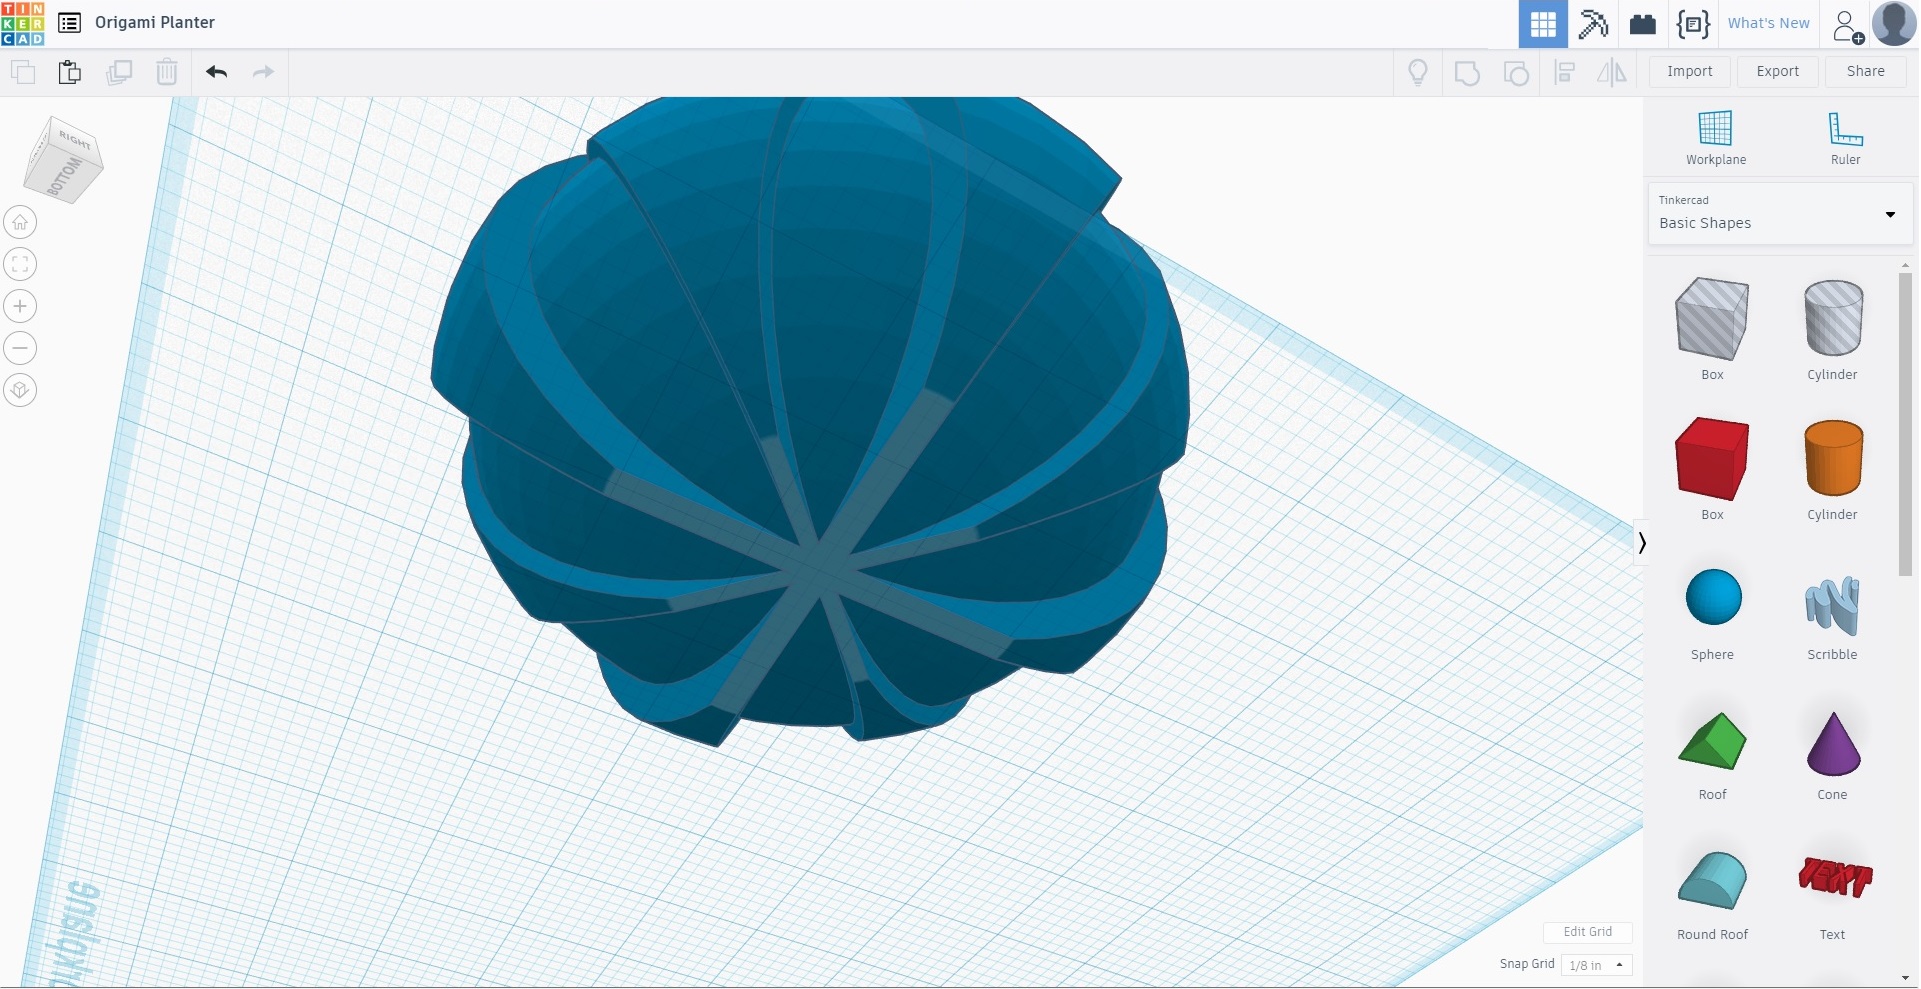Open the Basic Shapes category dropdown
Screen dimensions: 1921x989
click(1780, 214)
